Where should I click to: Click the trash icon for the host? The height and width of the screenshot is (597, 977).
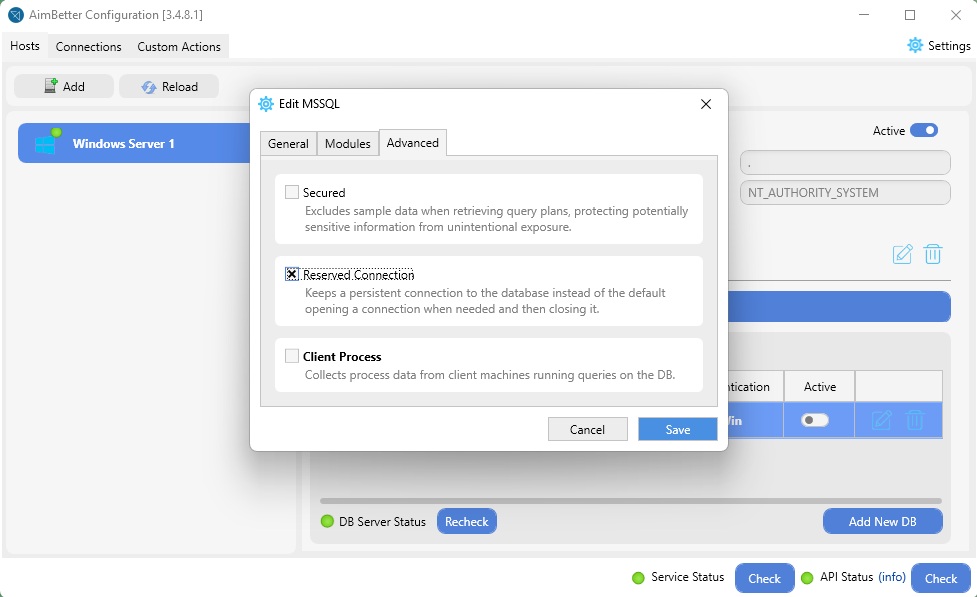(x=933, y=254)
